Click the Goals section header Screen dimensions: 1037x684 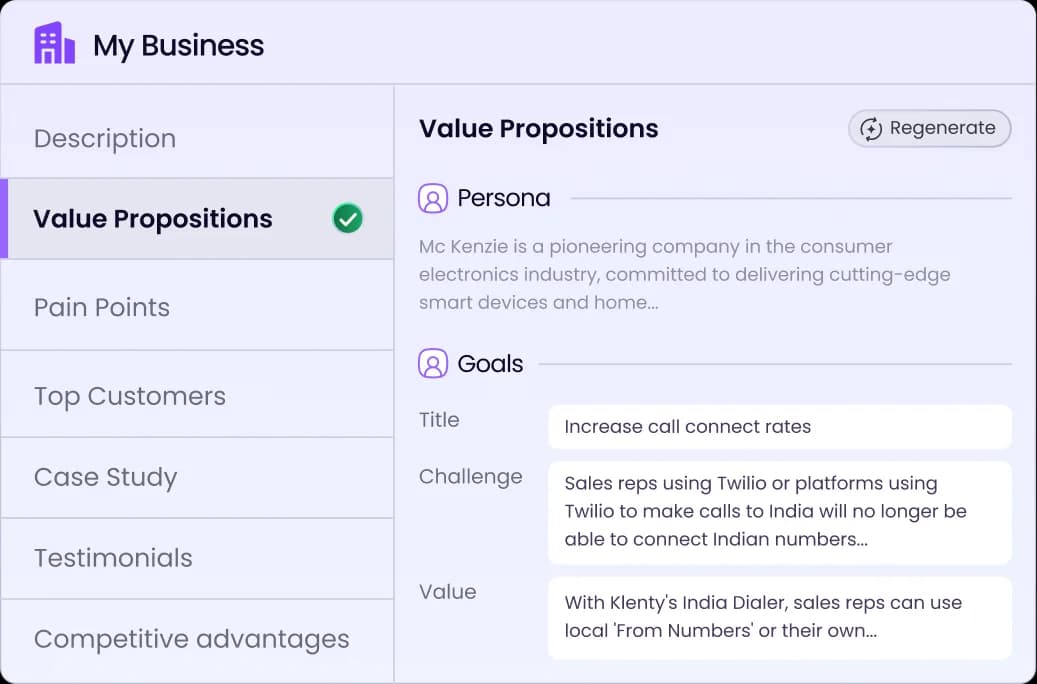490,363
